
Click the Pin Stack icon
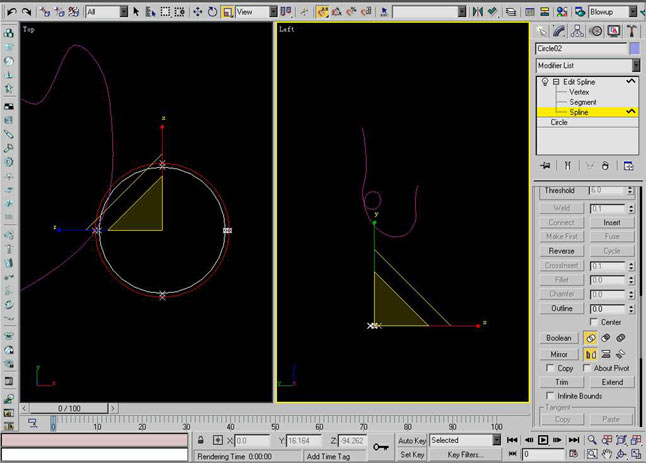(x=545, y=166)
